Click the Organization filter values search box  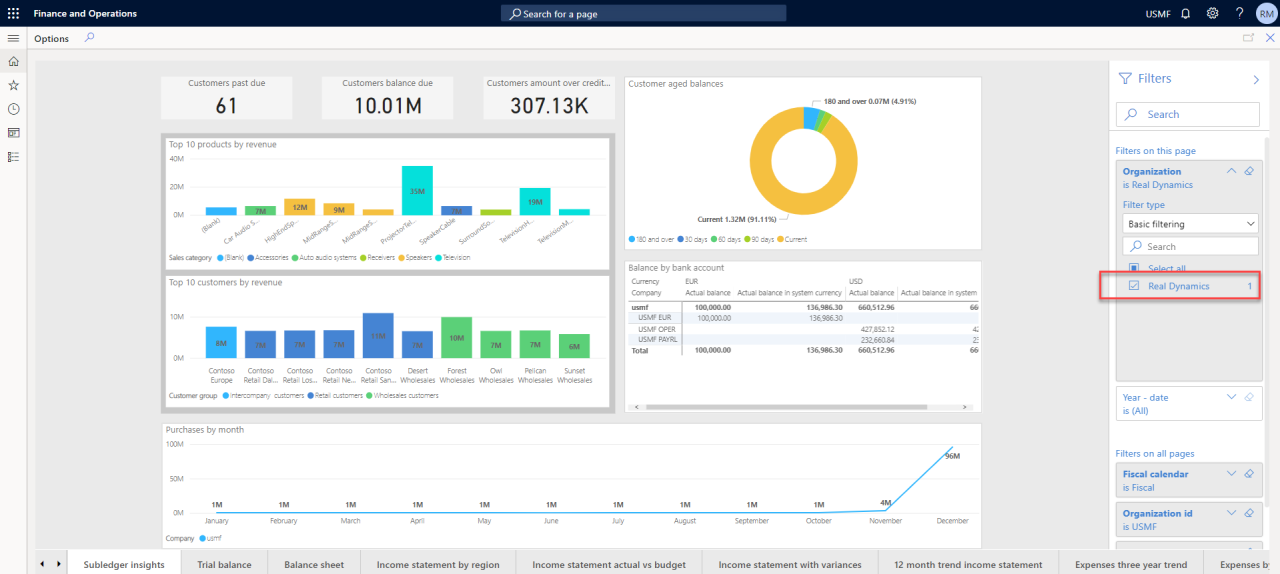click(1189, 246)
